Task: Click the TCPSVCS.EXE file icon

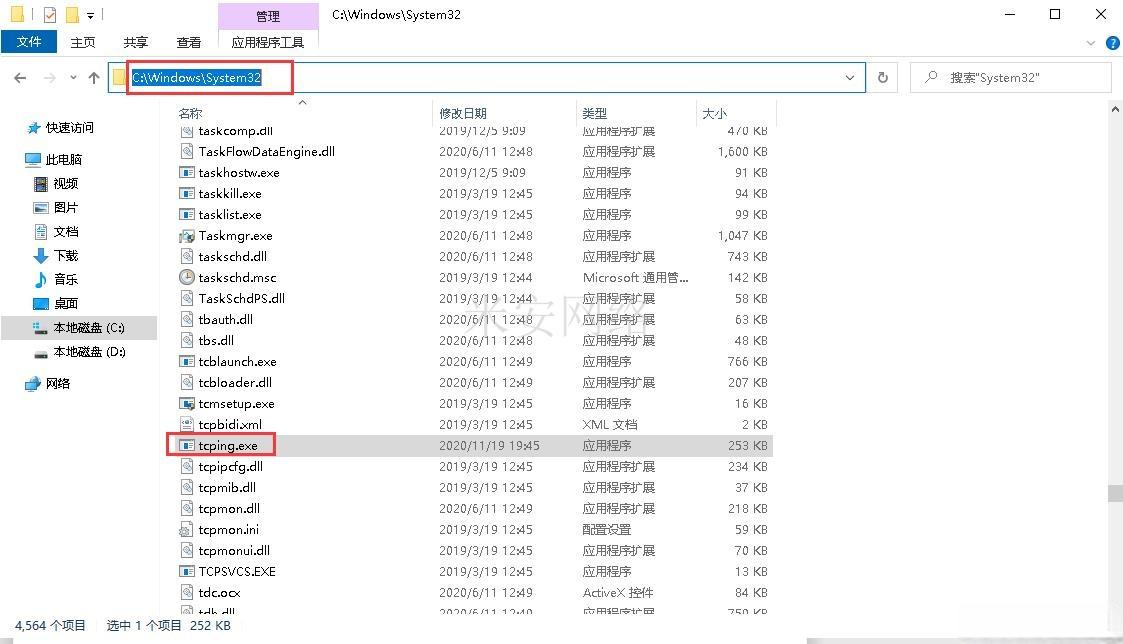Action: pyautogui.click(x=186, y=572)
